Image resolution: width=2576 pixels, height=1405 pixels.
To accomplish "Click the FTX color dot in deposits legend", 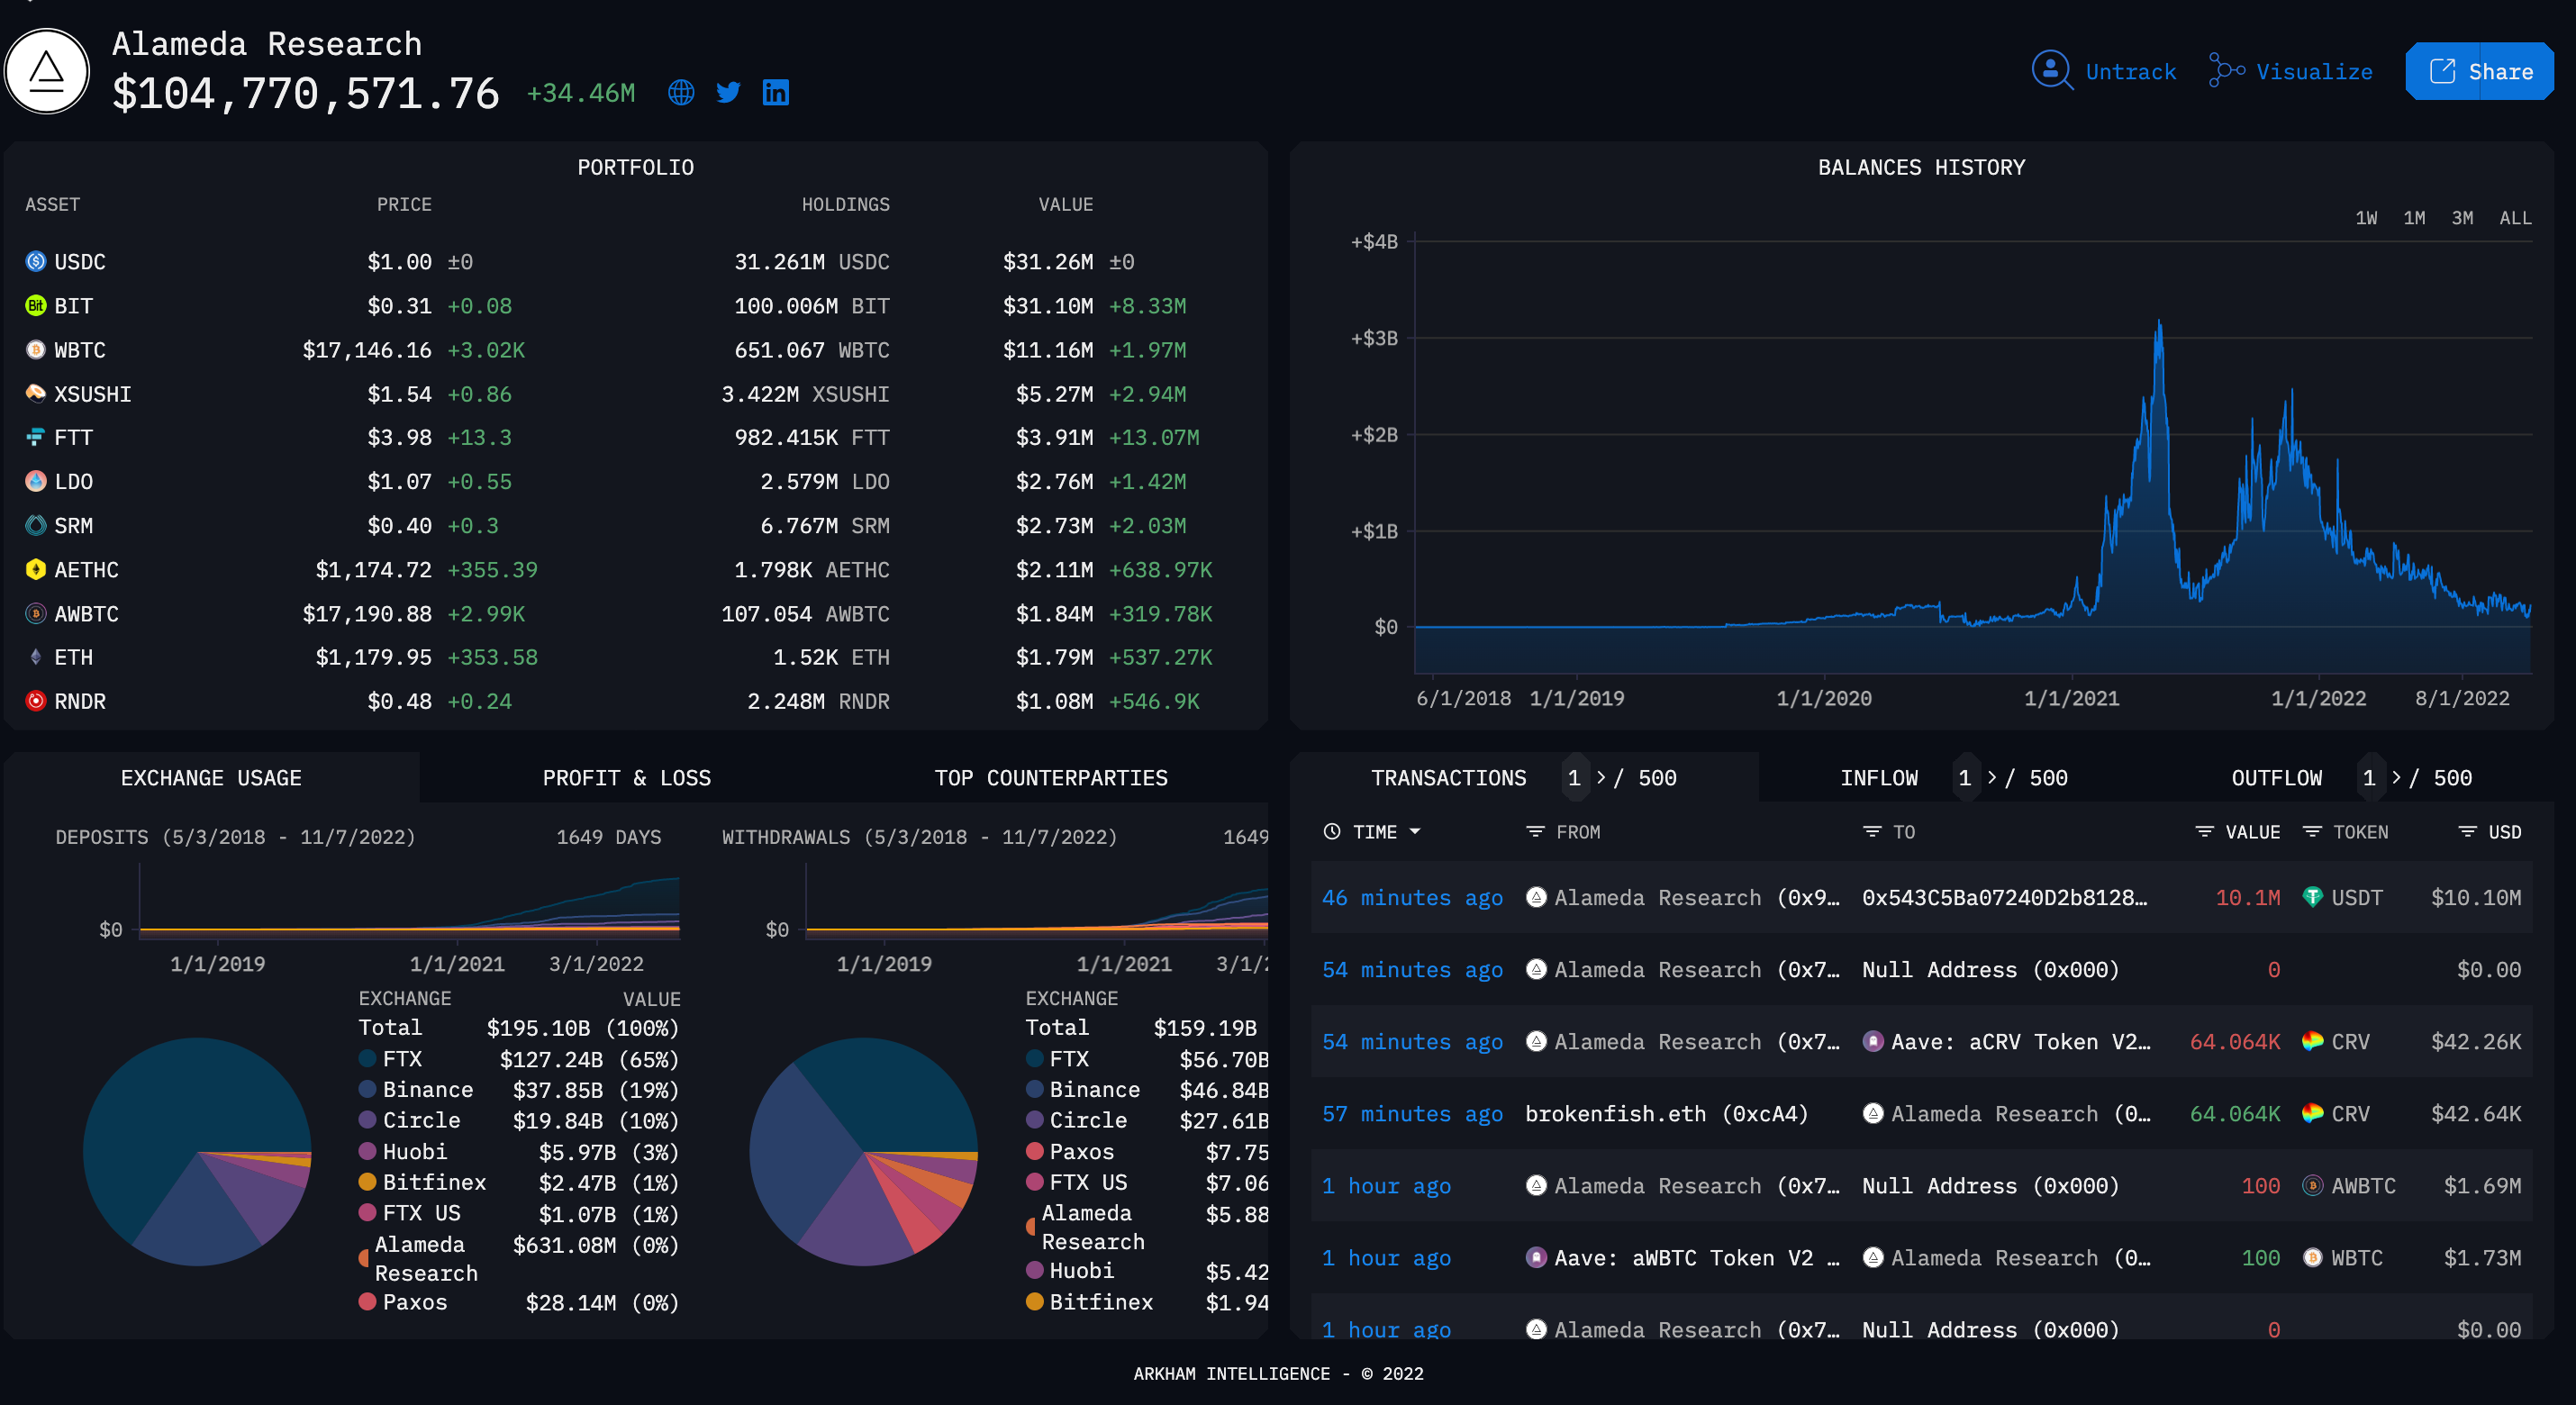I will [x=367, y=1058].
